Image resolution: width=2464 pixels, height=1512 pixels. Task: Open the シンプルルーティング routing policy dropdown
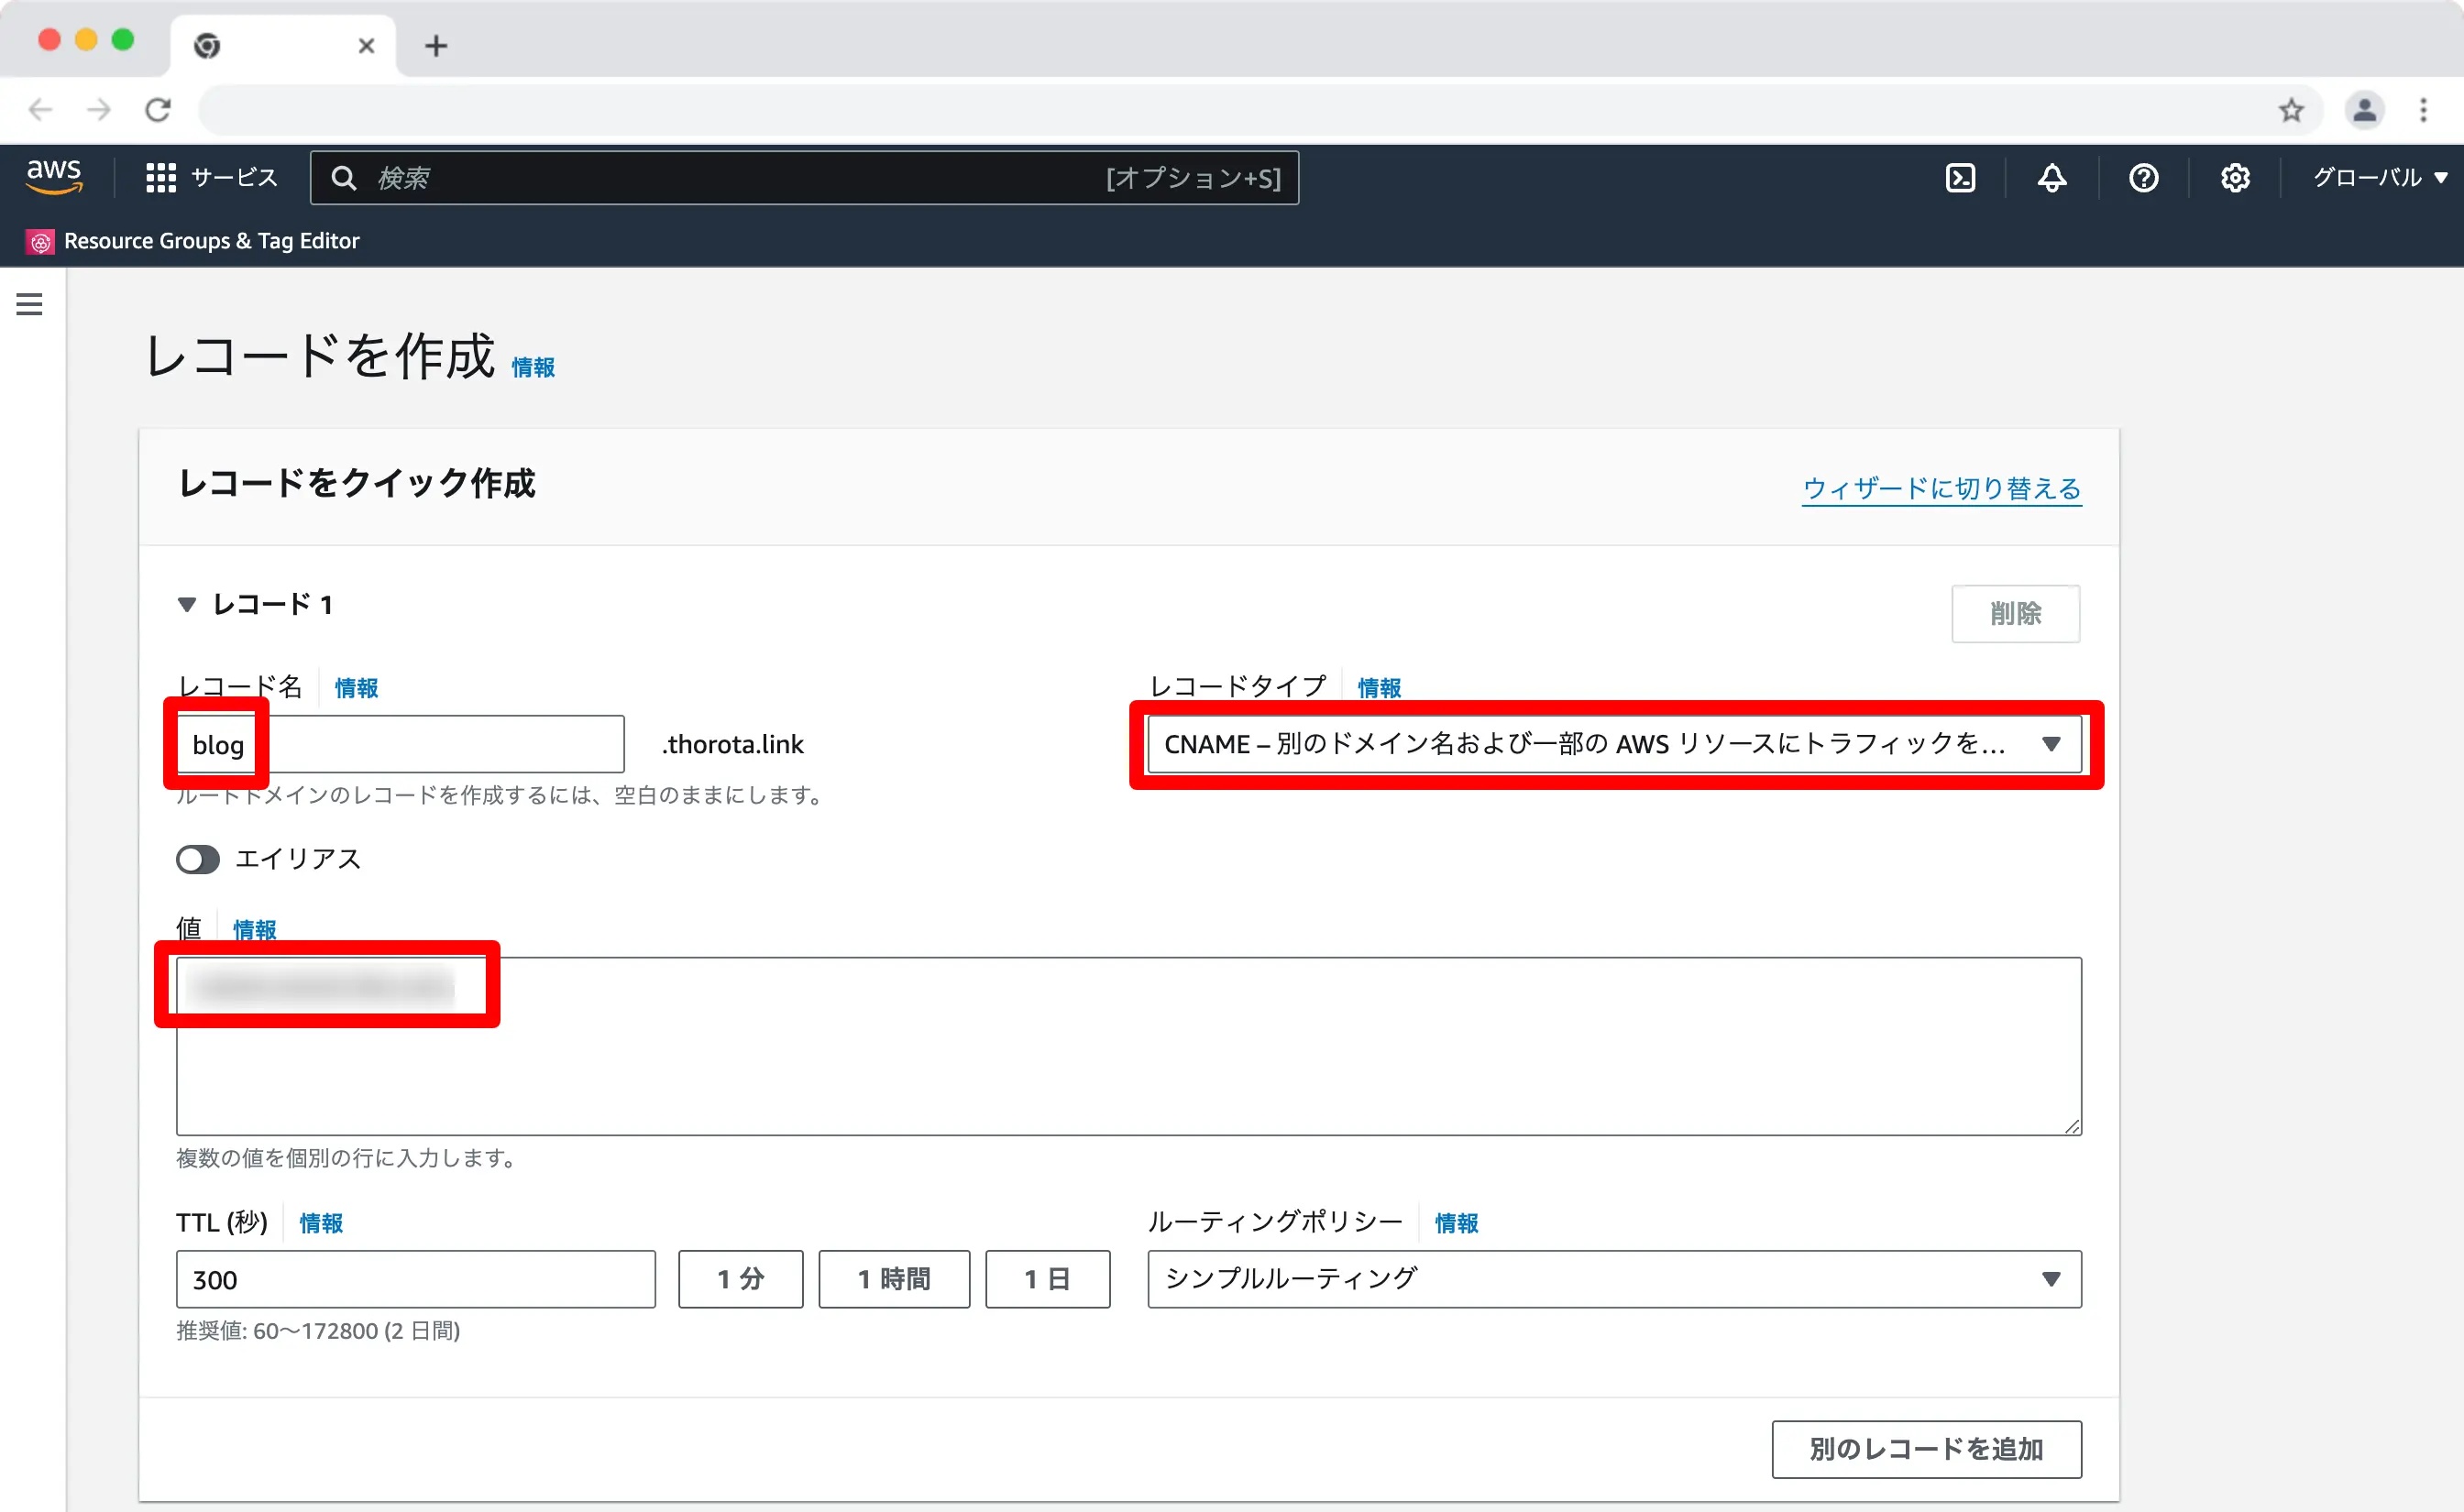pyautogui.click(x=1613, y=1279)
